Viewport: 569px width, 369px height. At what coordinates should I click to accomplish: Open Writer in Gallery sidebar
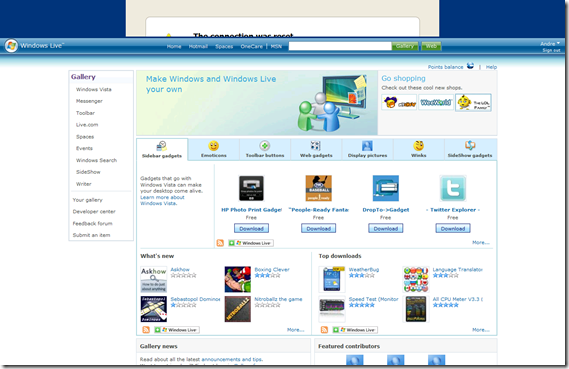[x=83, y=184]
